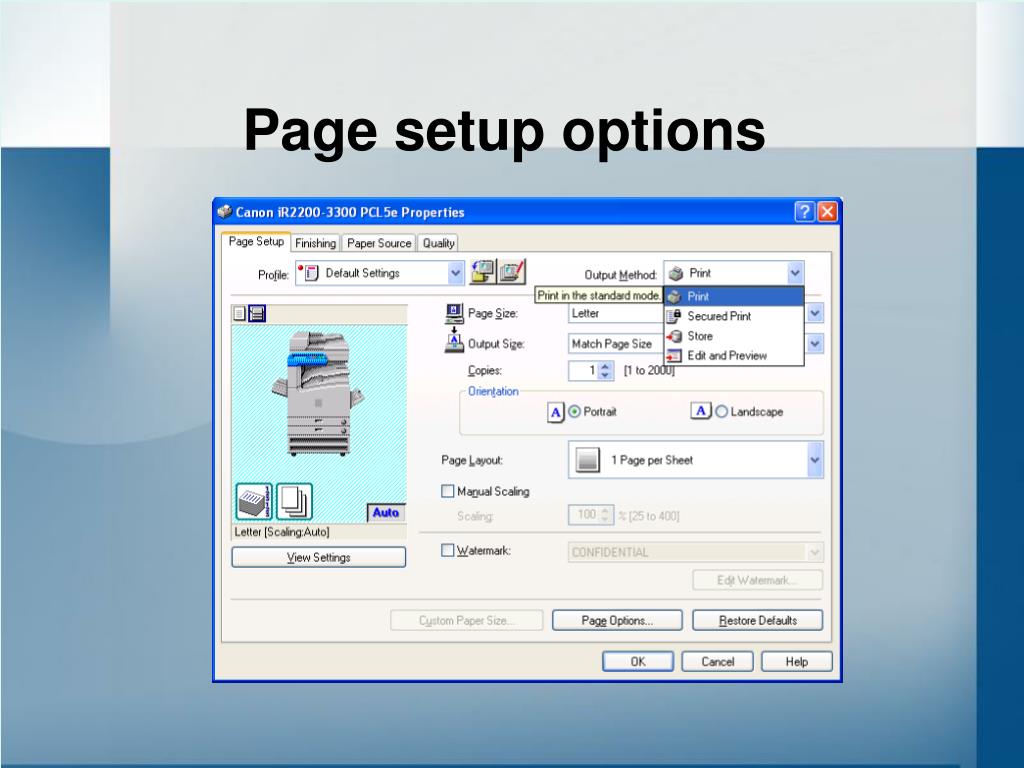Open the Output Size dropdown arrow
The width and height of the screenshot is (1024, 768).
click(x=814, y=344)
